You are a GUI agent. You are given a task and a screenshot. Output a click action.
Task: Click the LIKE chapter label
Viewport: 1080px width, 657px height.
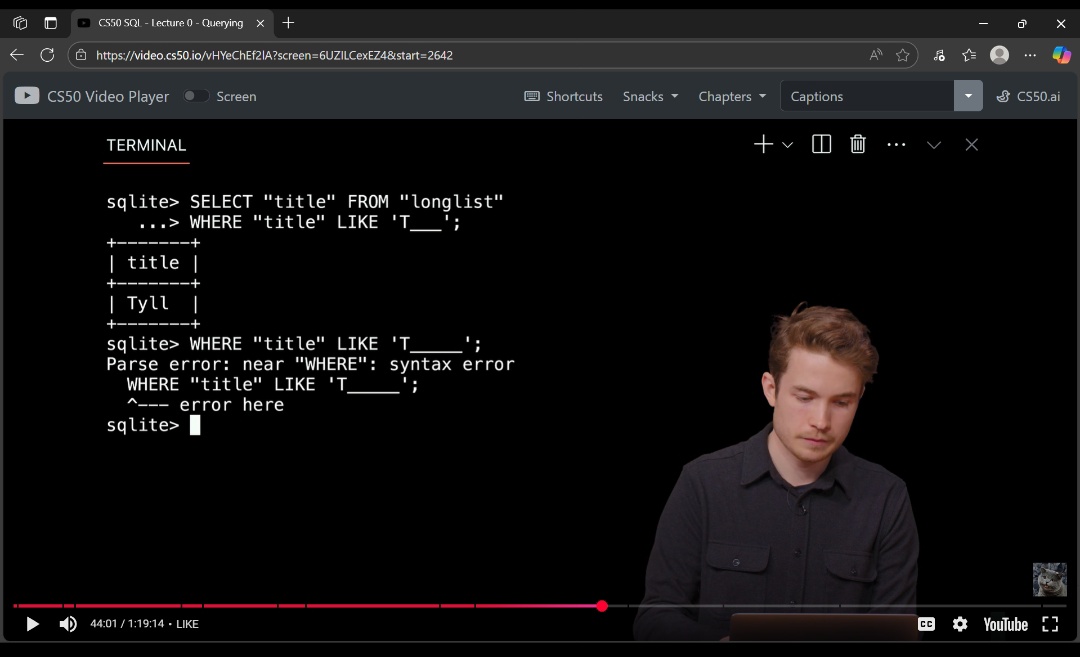[187, 624]
